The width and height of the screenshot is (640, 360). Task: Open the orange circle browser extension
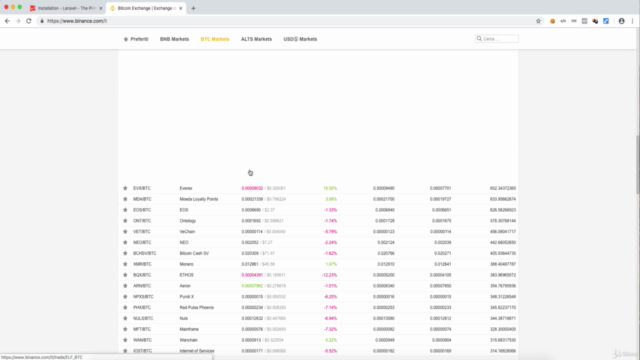click(553, 21)
